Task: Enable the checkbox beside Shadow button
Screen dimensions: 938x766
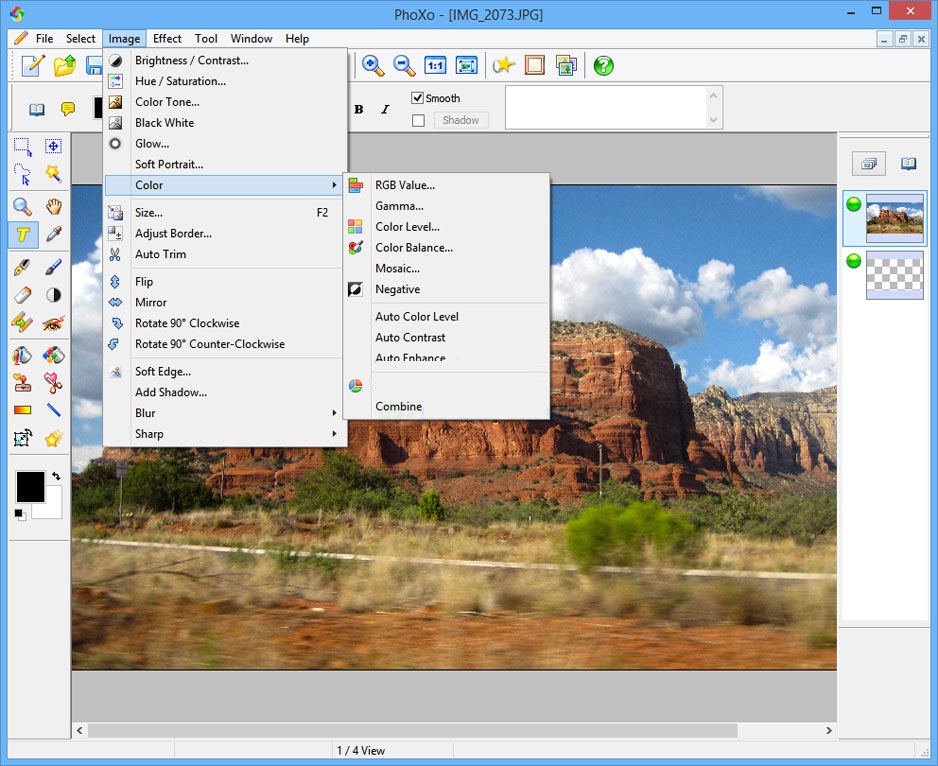Action: 418,120
